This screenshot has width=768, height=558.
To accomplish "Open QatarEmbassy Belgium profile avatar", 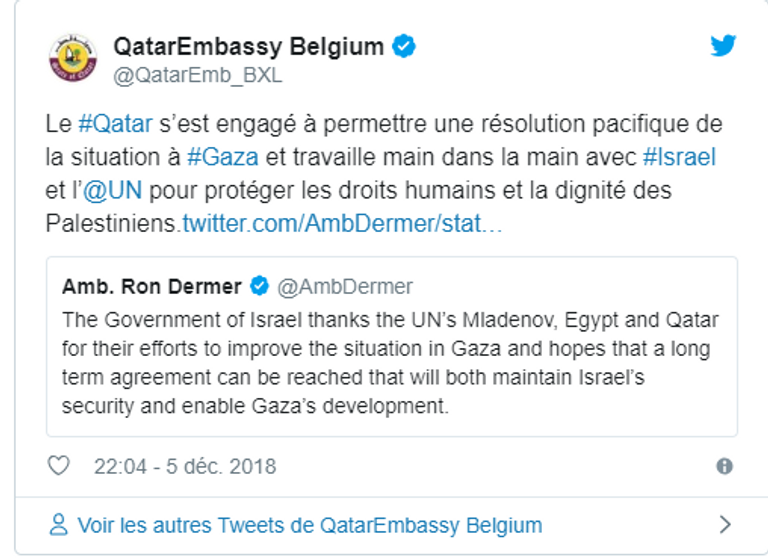I will coord(73,58).
